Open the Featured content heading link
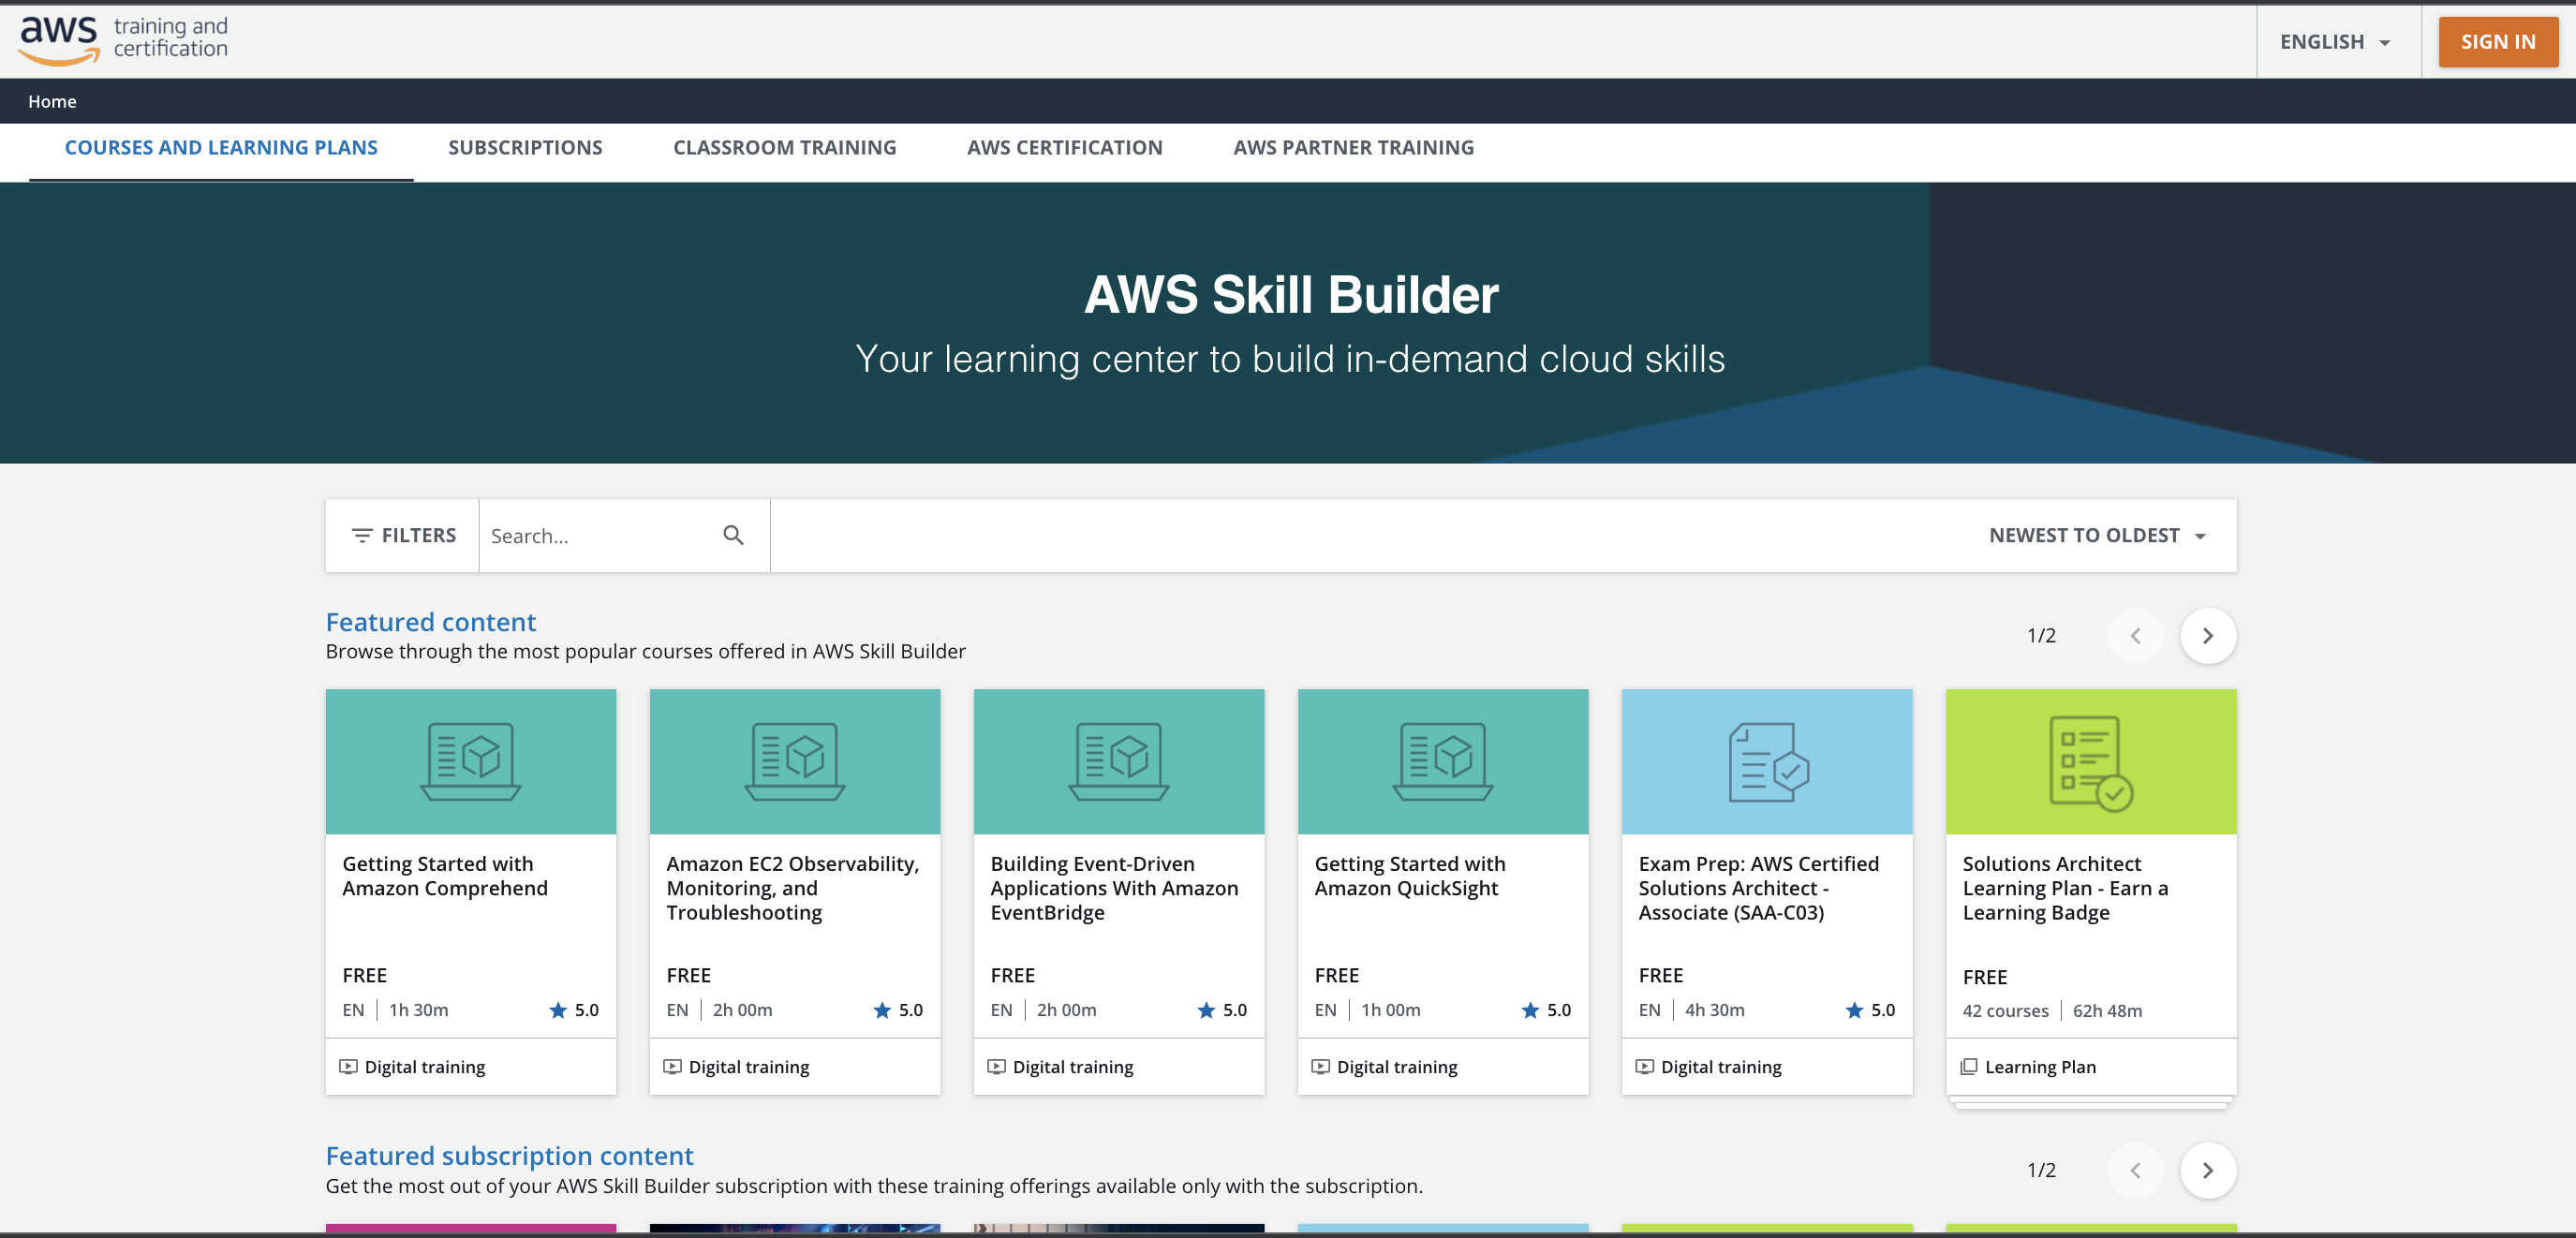Viewport: 2576px width, 1238px height. click(x=431, y=622)
